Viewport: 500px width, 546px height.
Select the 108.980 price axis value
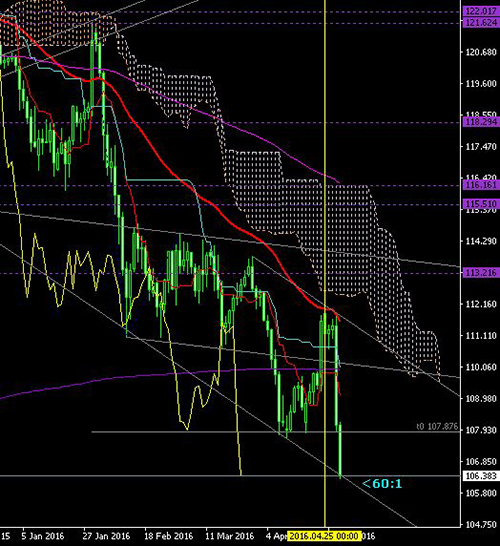click(x=481, y=399)
